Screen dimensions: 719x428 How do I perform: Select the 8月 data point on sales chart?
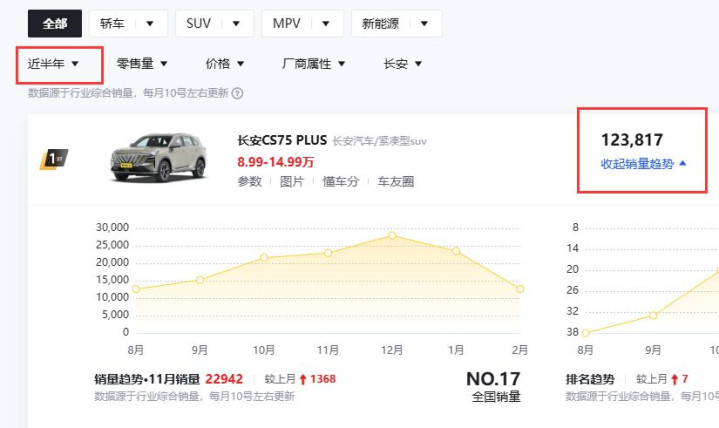click(x=136, y=289)
